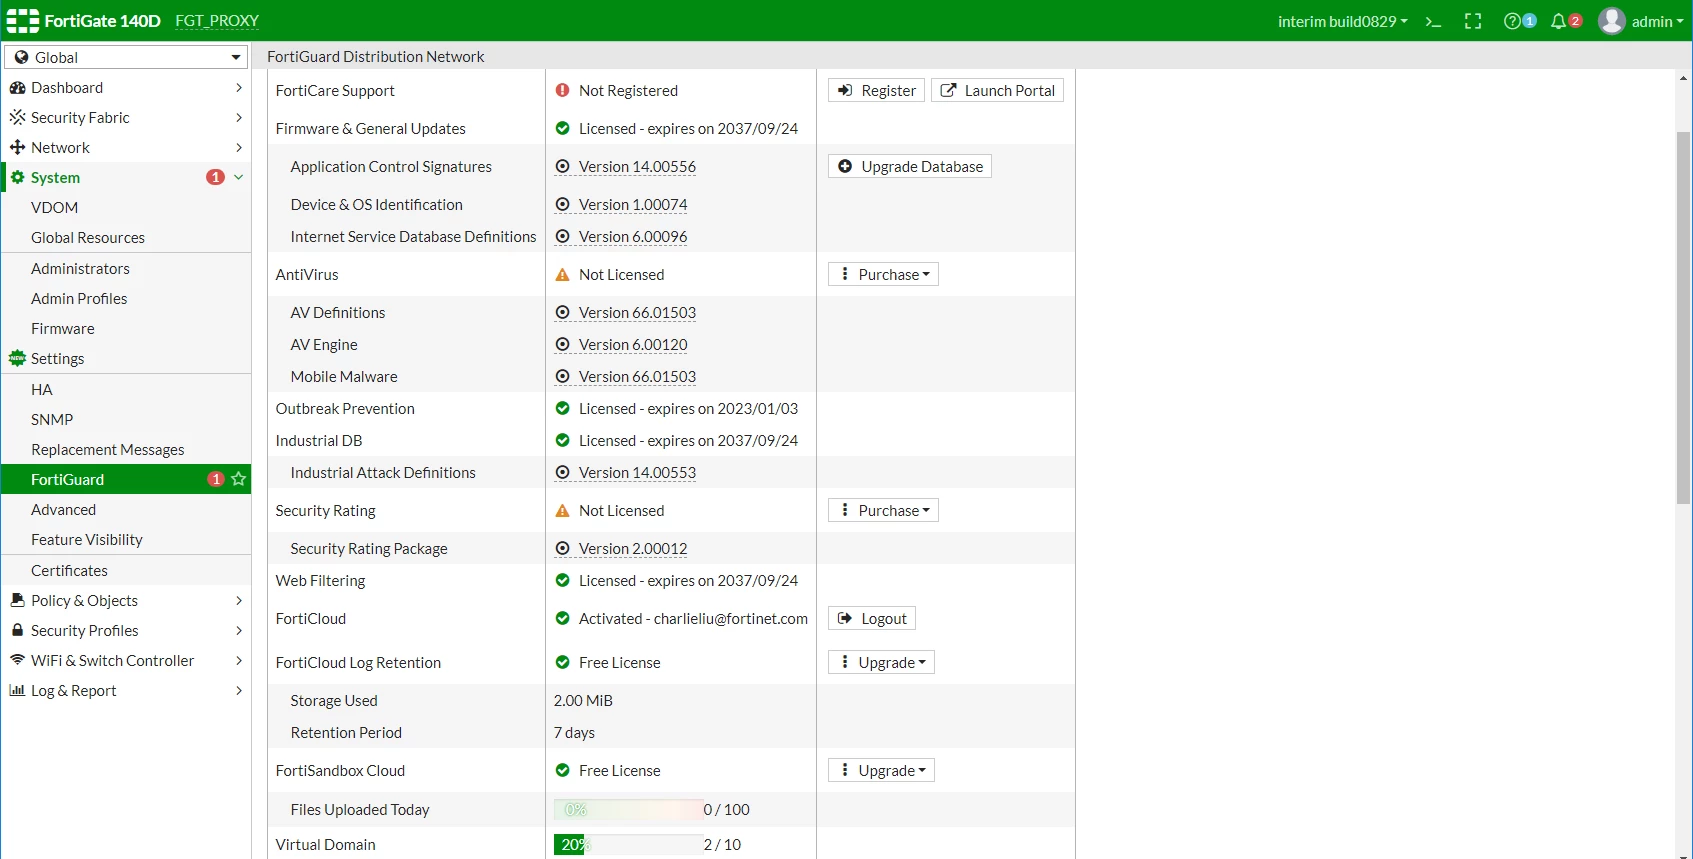Click the Security Fabric icon
This screenshot has height=859, width=1693.
click(17, 117)
